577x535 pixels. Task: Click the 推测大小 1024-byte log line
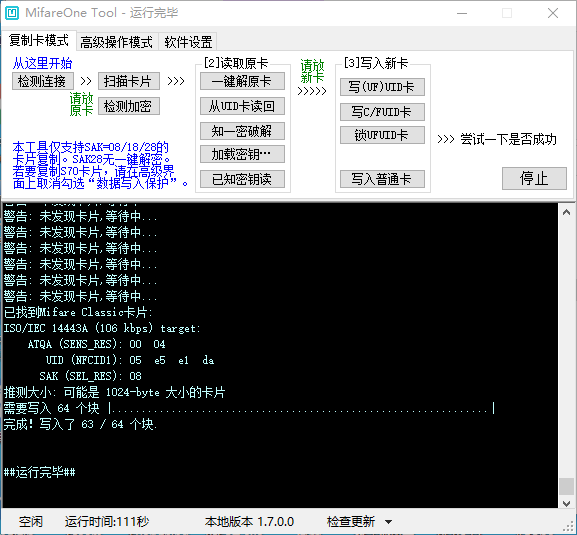[114, 392]
